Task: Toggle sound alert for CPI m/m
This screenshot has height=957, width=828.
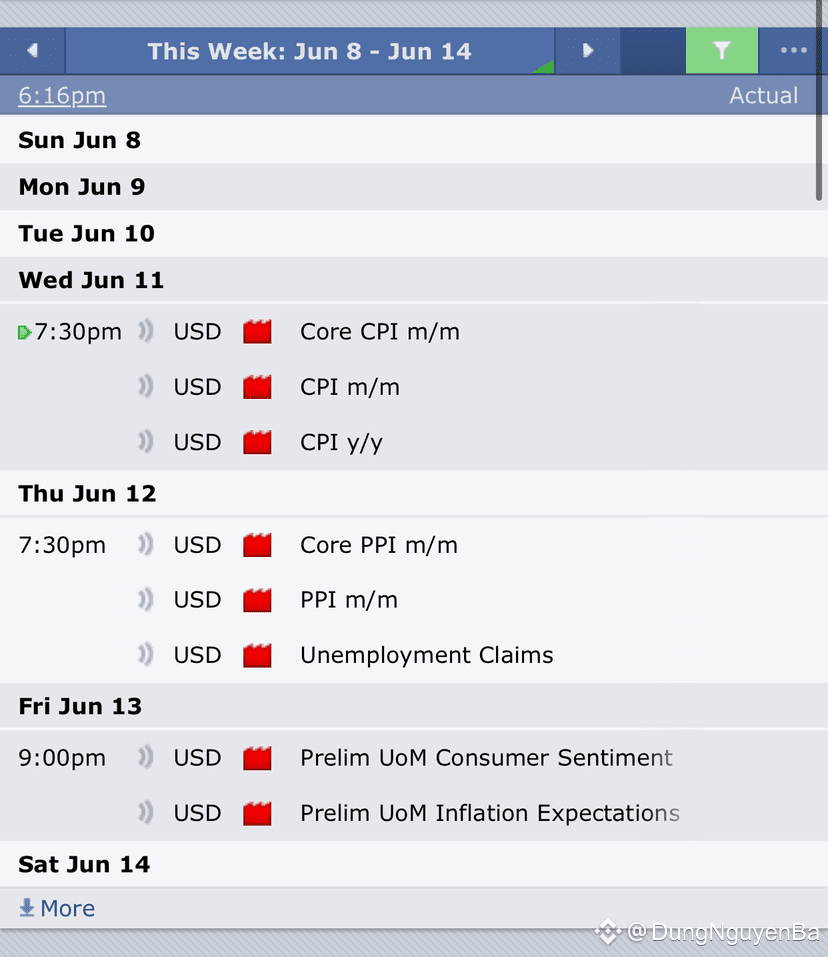Action: tap(146, 387)
